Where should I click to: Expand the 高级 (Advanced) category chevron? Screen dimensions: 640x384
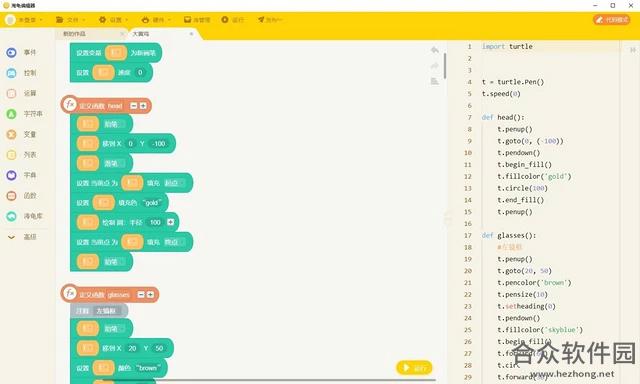11,237
